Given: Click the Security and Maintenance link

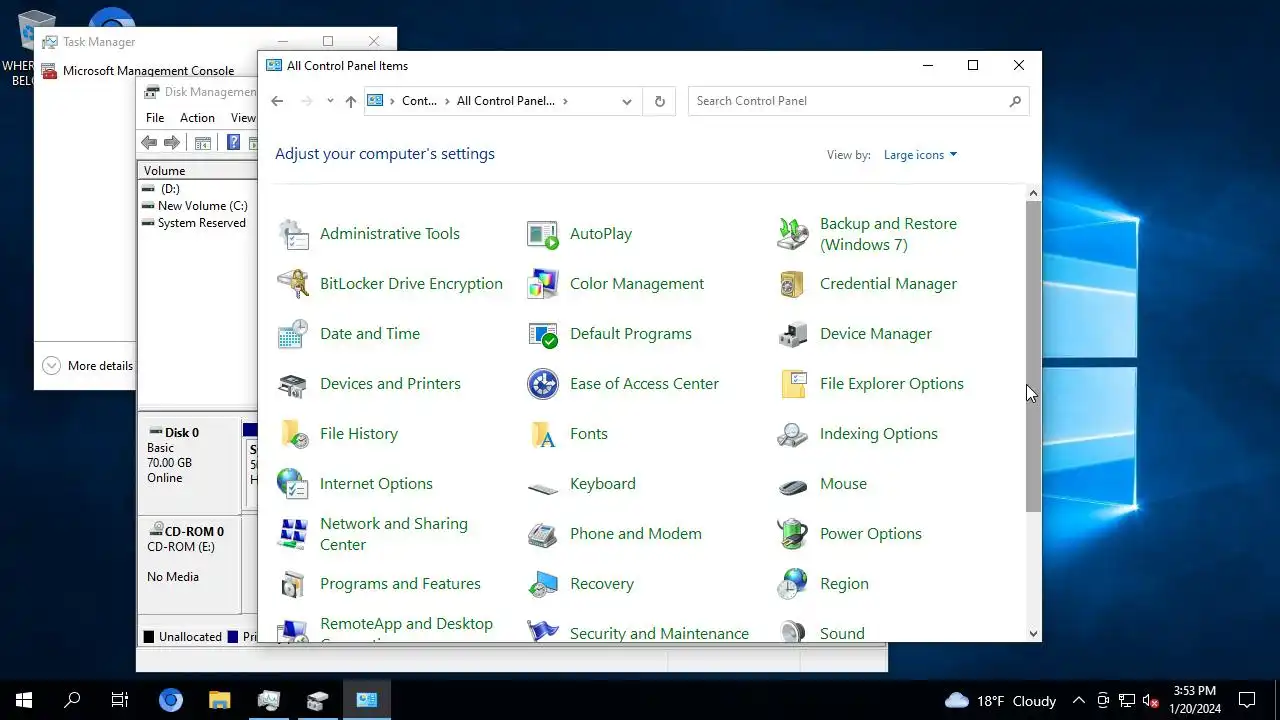Looking at the screenshot, I should click(x=659, y=633).
